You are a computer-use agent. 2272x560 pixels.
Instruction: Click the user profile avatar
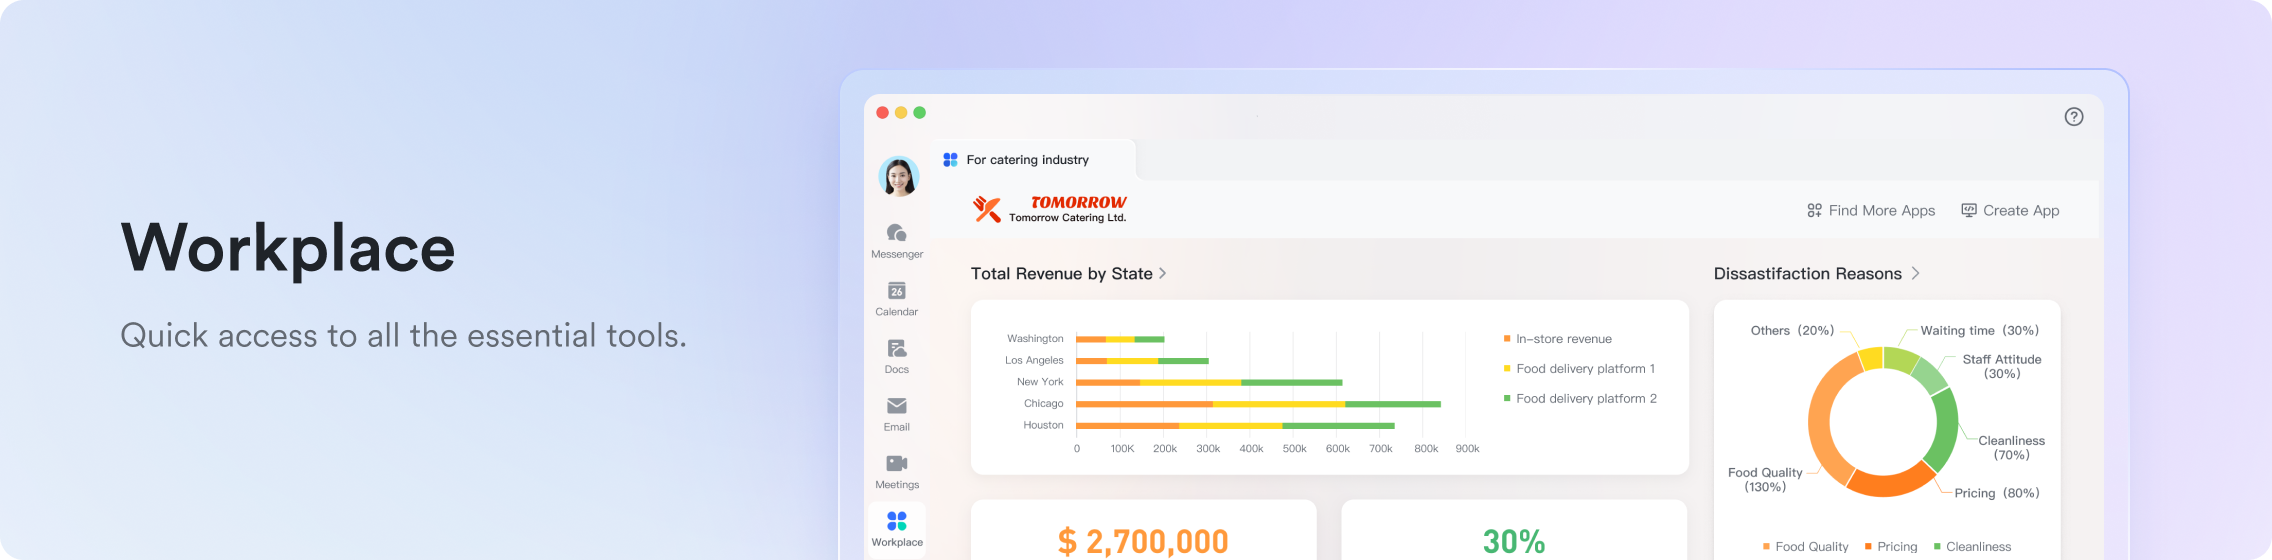[x=898, y=177]
